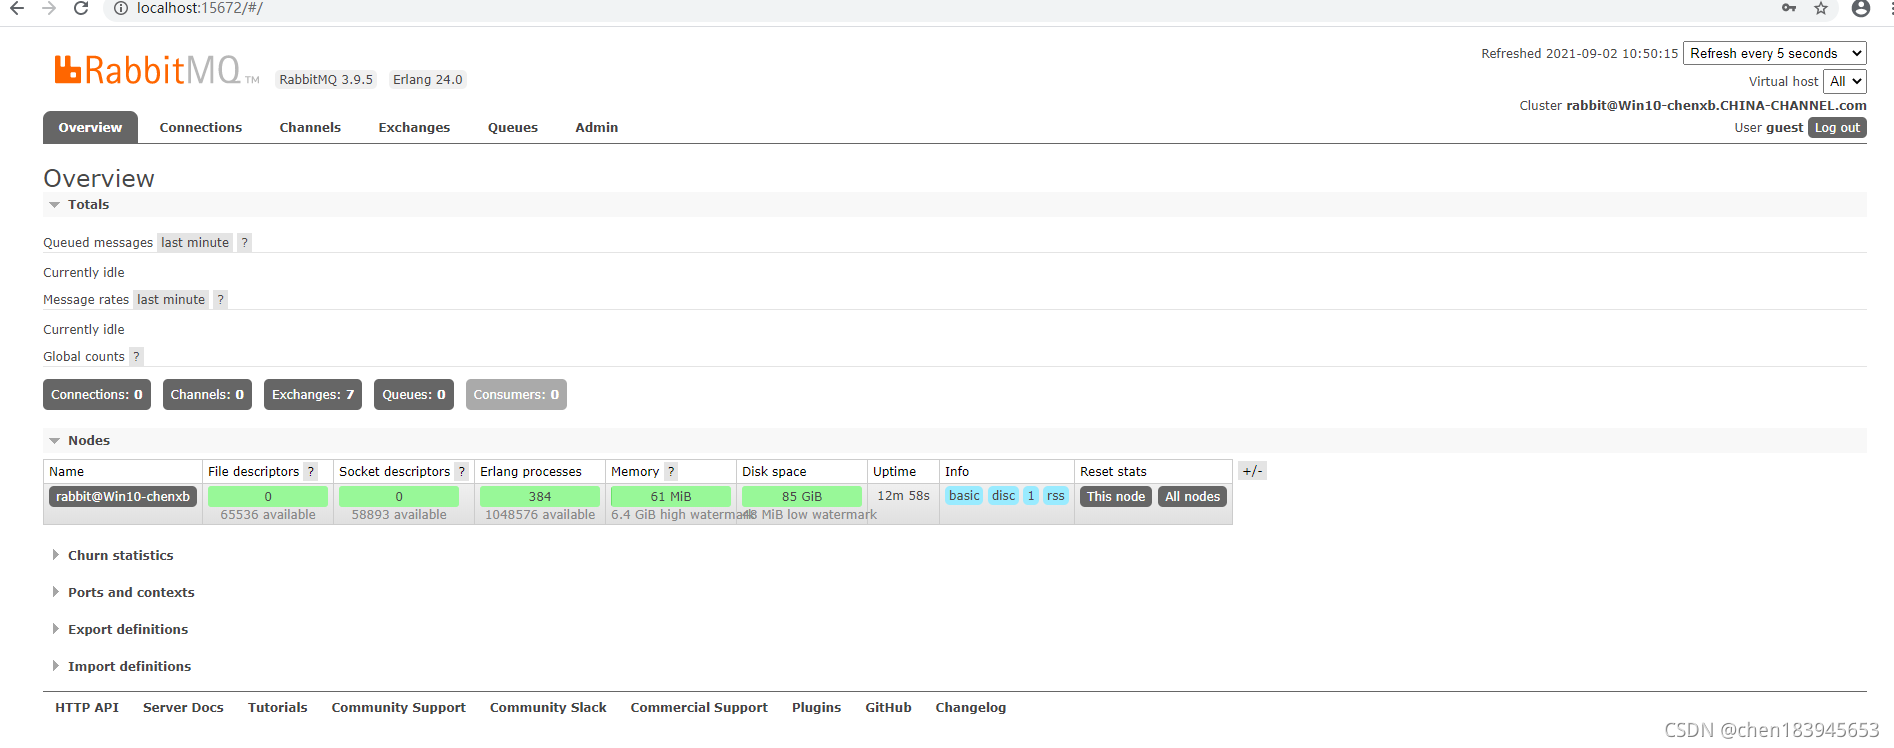Open the Community Slack link
The image size is (1894, 748).
tap(548, 707)
